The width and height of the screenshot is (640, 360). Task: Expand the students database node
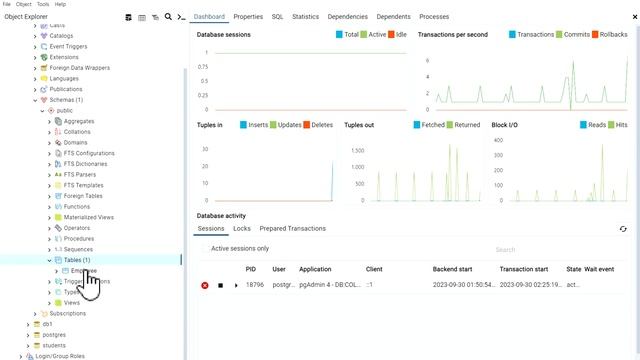tap(28, 346)
